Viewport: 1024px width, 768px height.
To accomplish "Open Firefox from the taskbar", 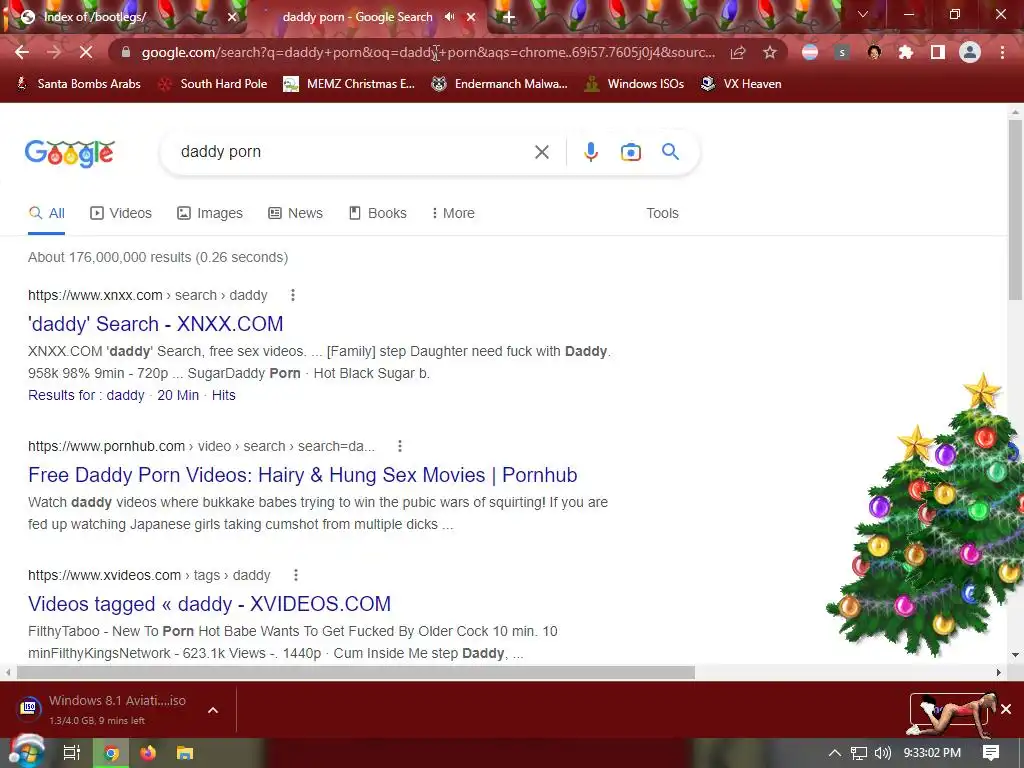I will coord(148,753).
